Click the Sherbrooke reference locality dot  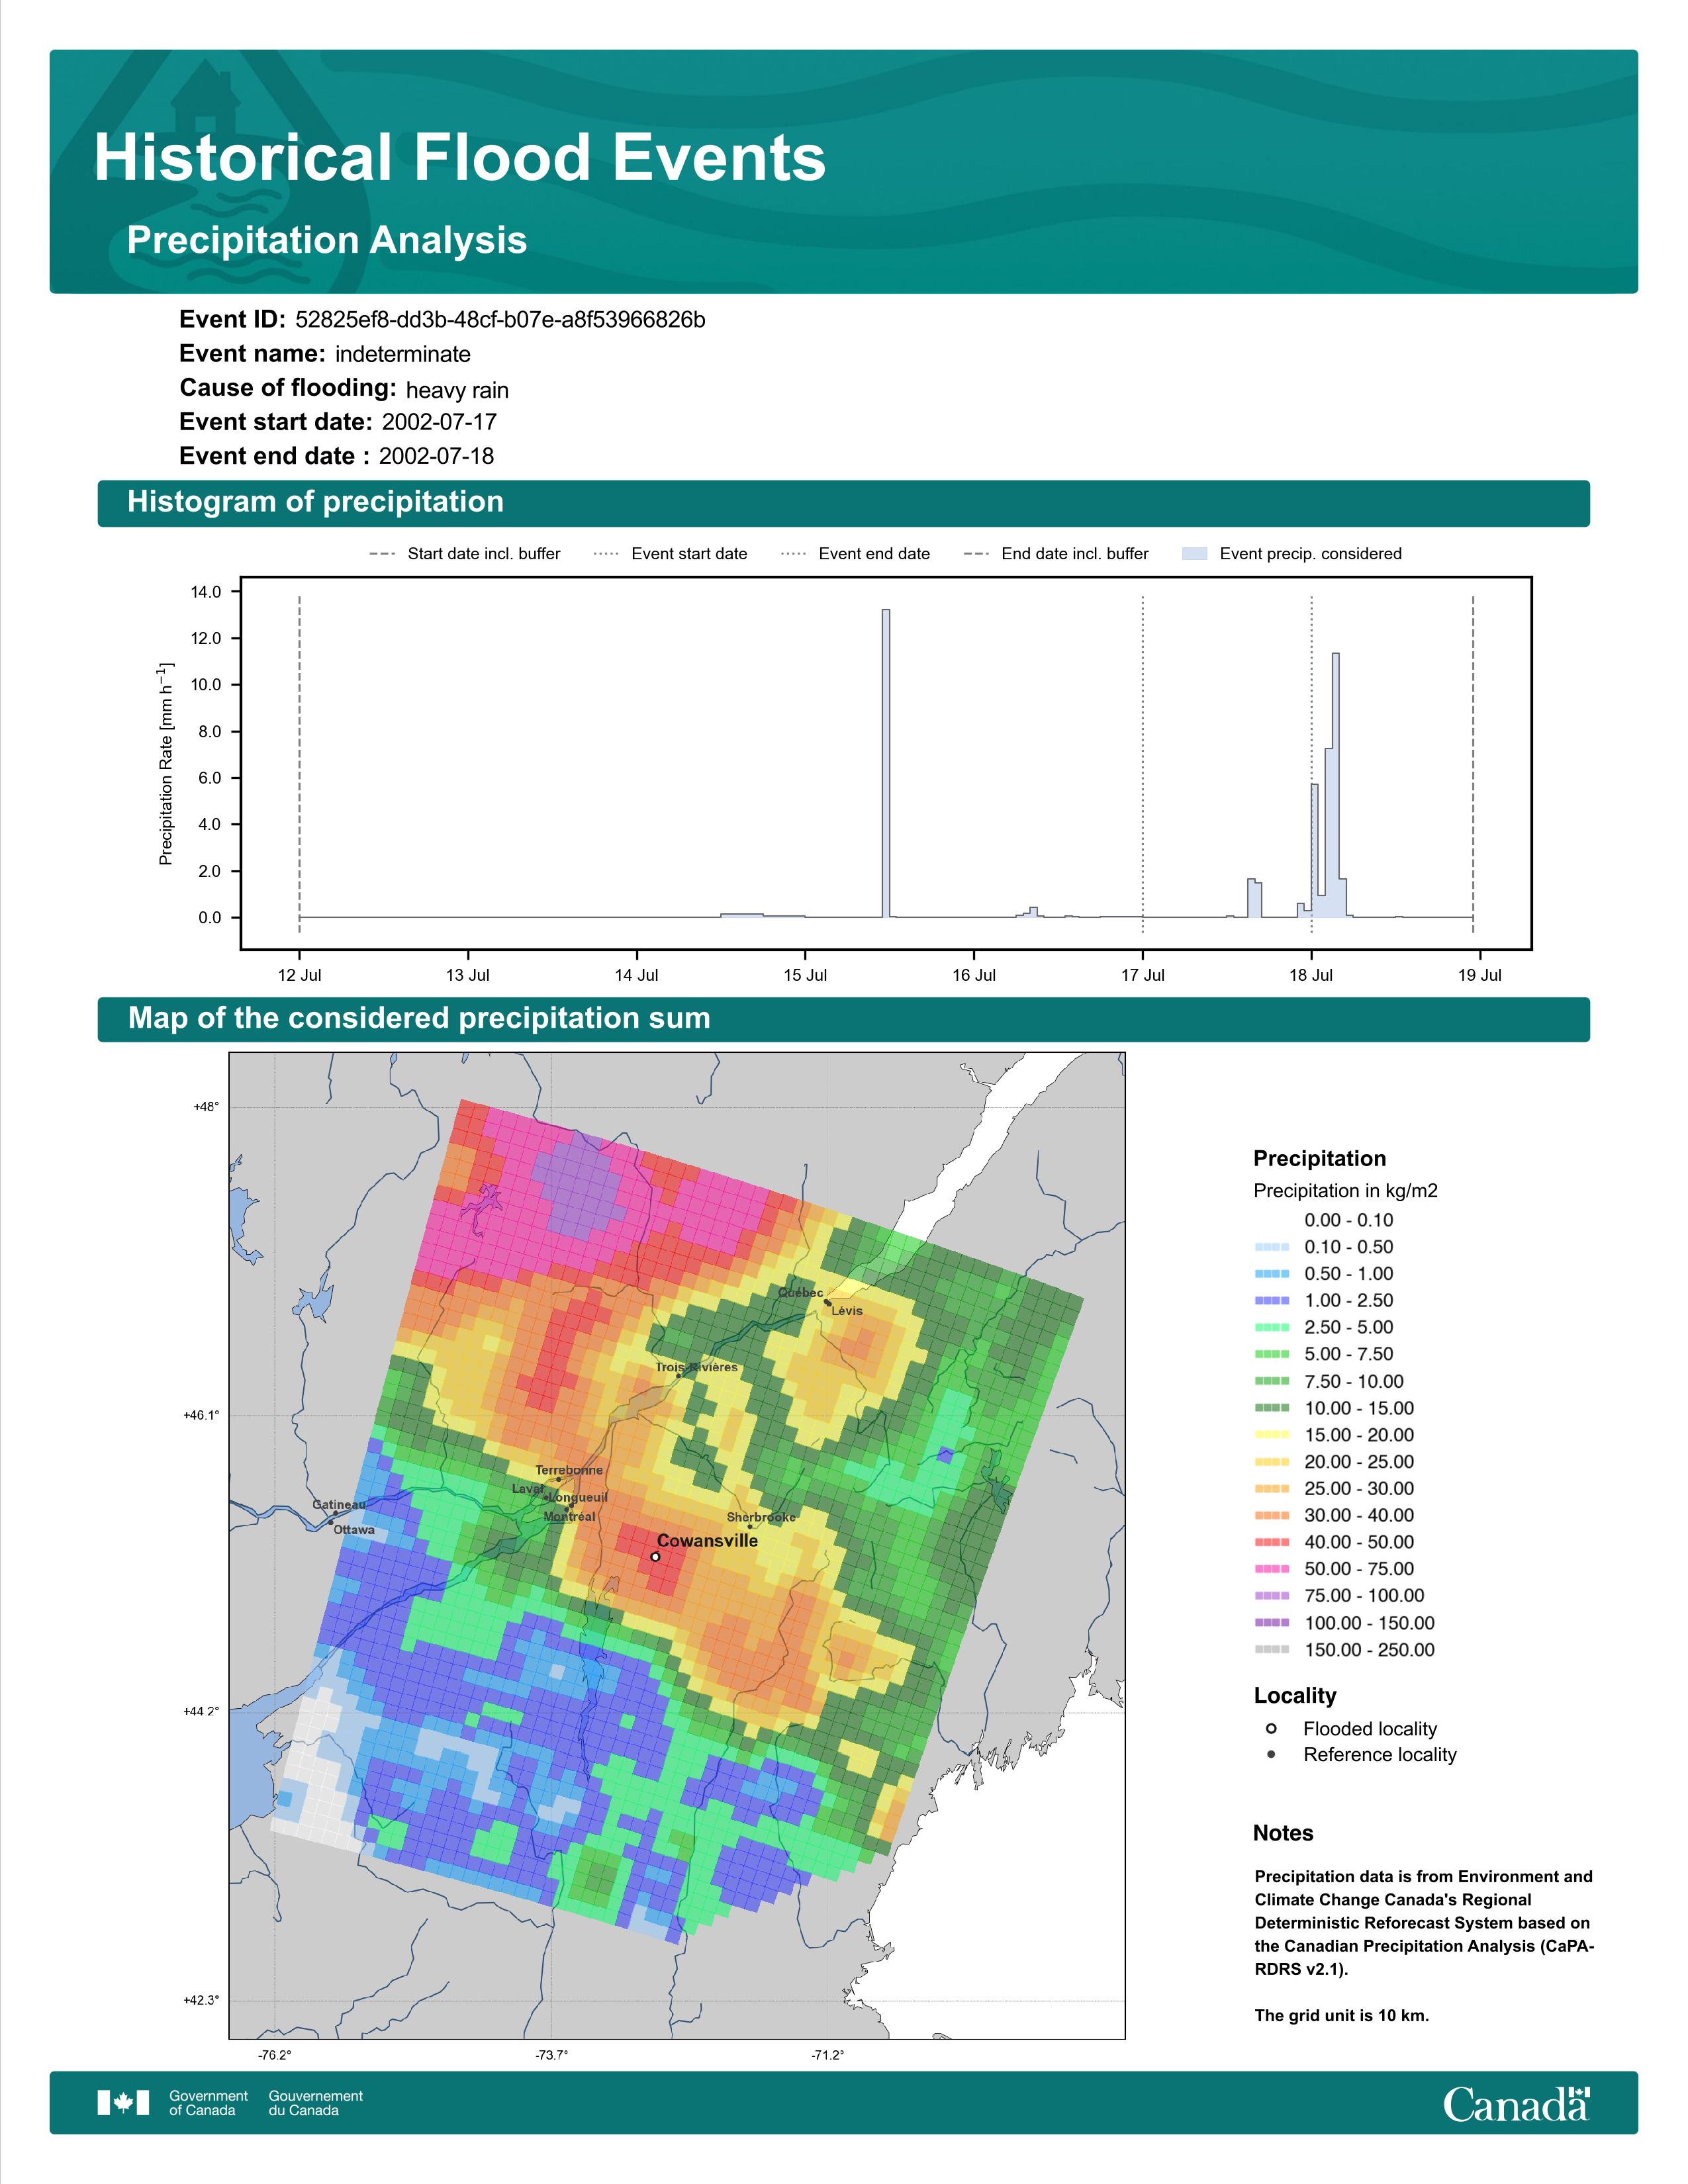tap(750, 1526)
